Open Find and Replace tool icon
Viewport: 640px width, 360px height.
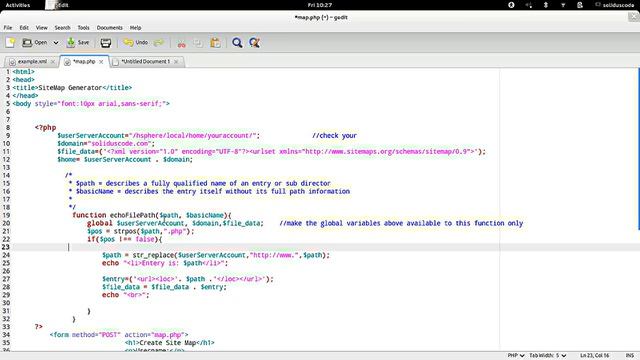coord(254,43)
